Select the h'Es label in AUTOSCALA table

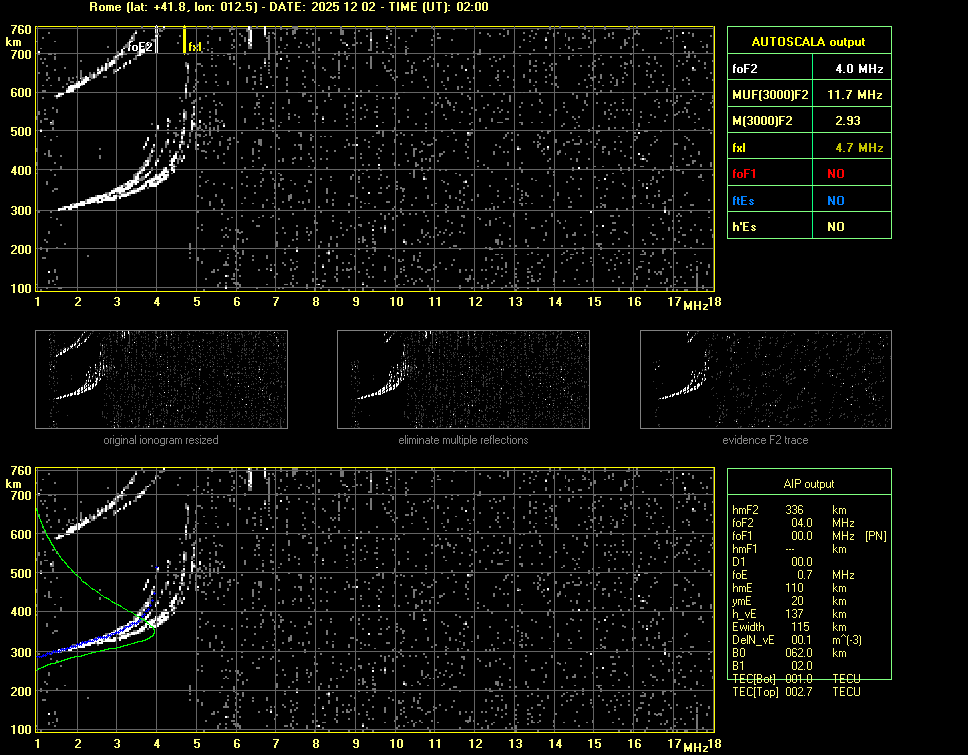tap(743, 227)
